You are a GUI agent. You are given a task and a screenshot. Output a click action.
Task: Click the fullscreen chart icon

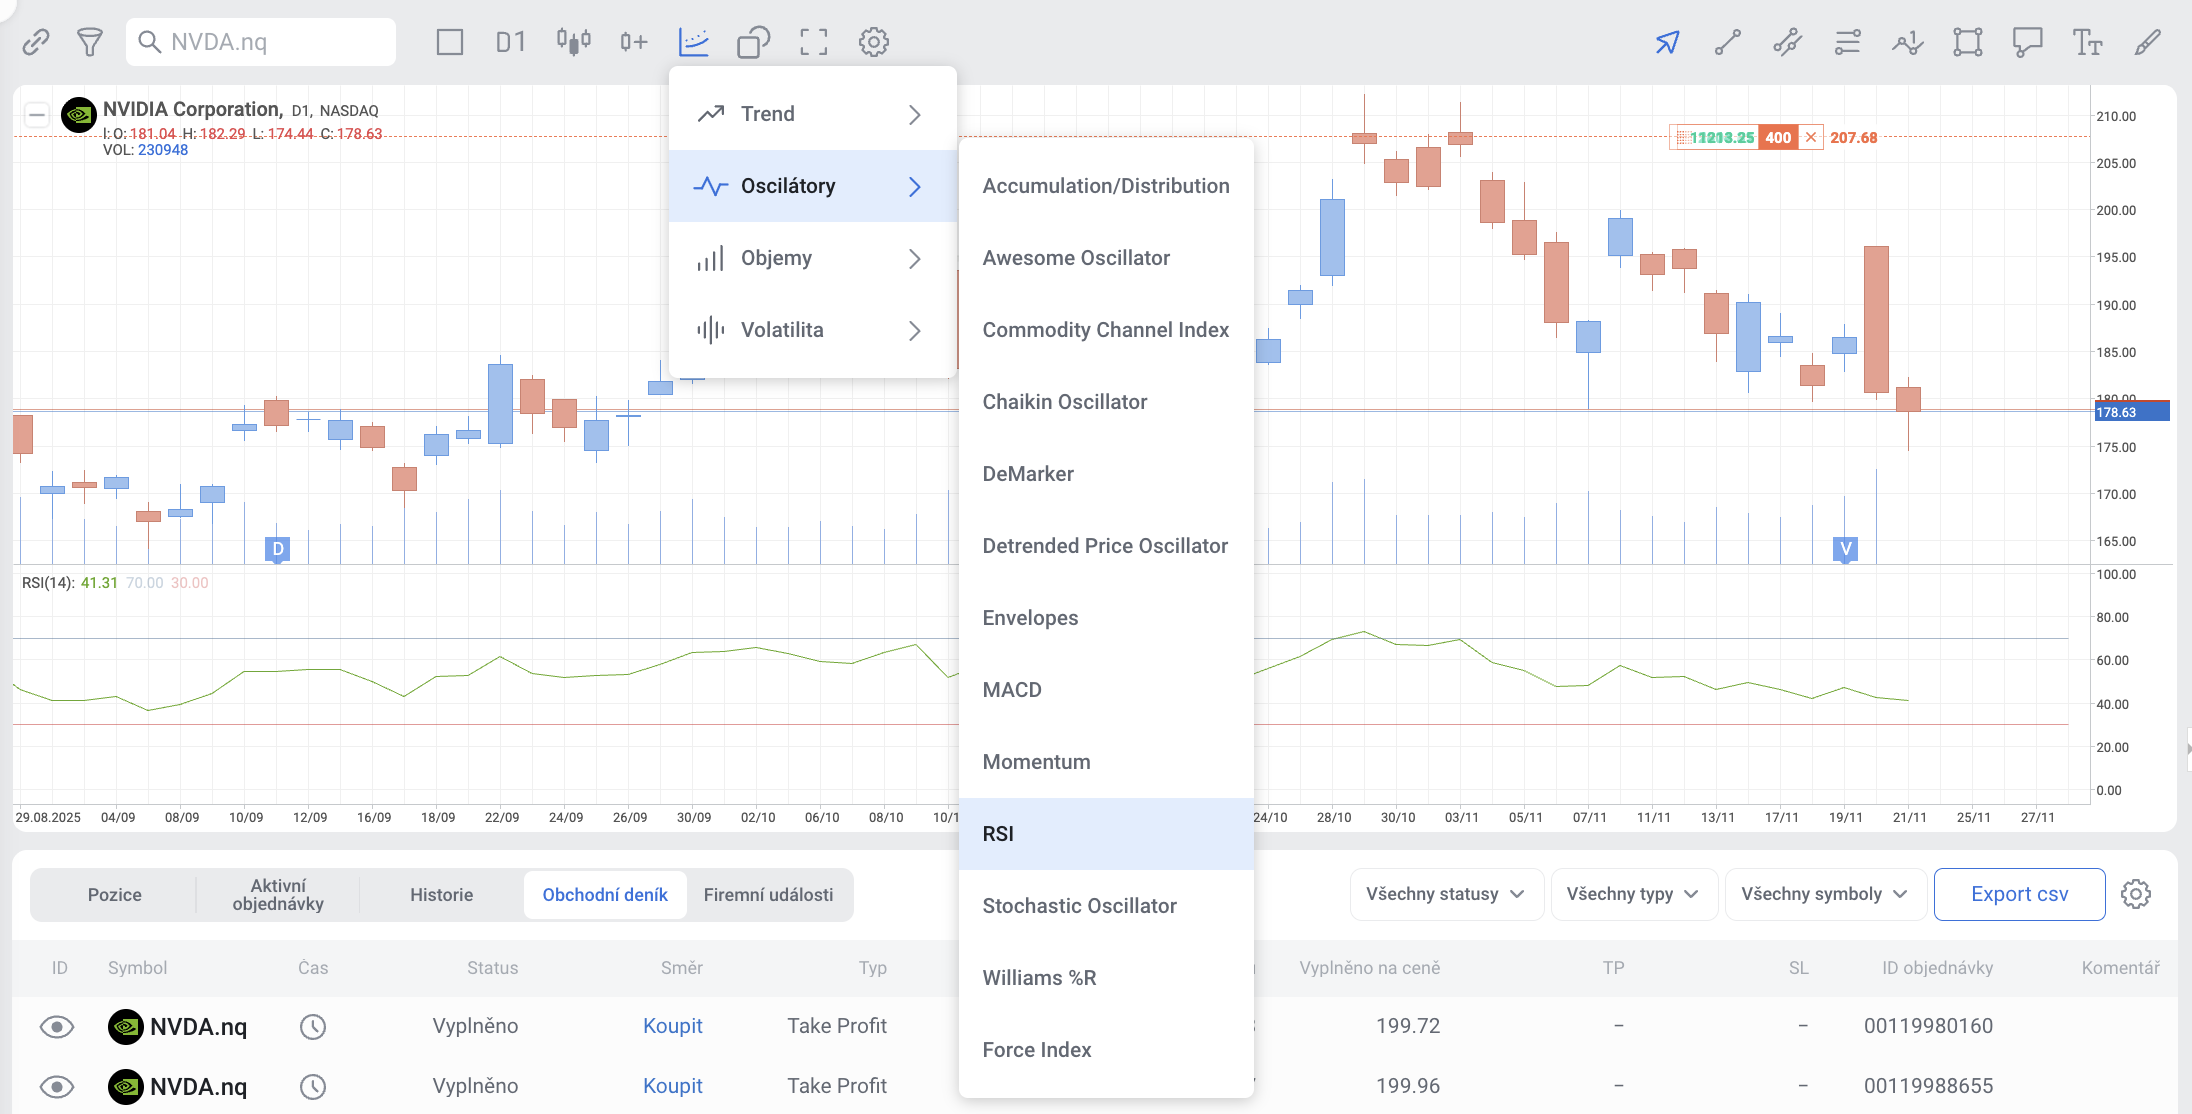pyautogui.click(x=813, y=42)
